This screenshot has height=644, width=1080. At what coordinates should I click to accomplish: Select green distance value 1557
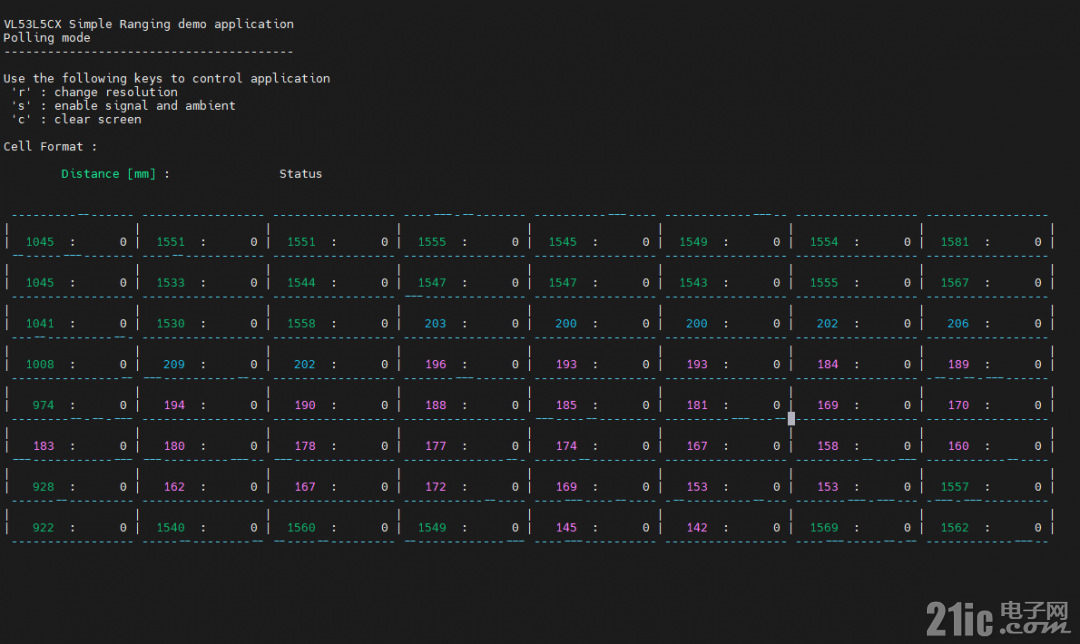click(x=955, y=487)
